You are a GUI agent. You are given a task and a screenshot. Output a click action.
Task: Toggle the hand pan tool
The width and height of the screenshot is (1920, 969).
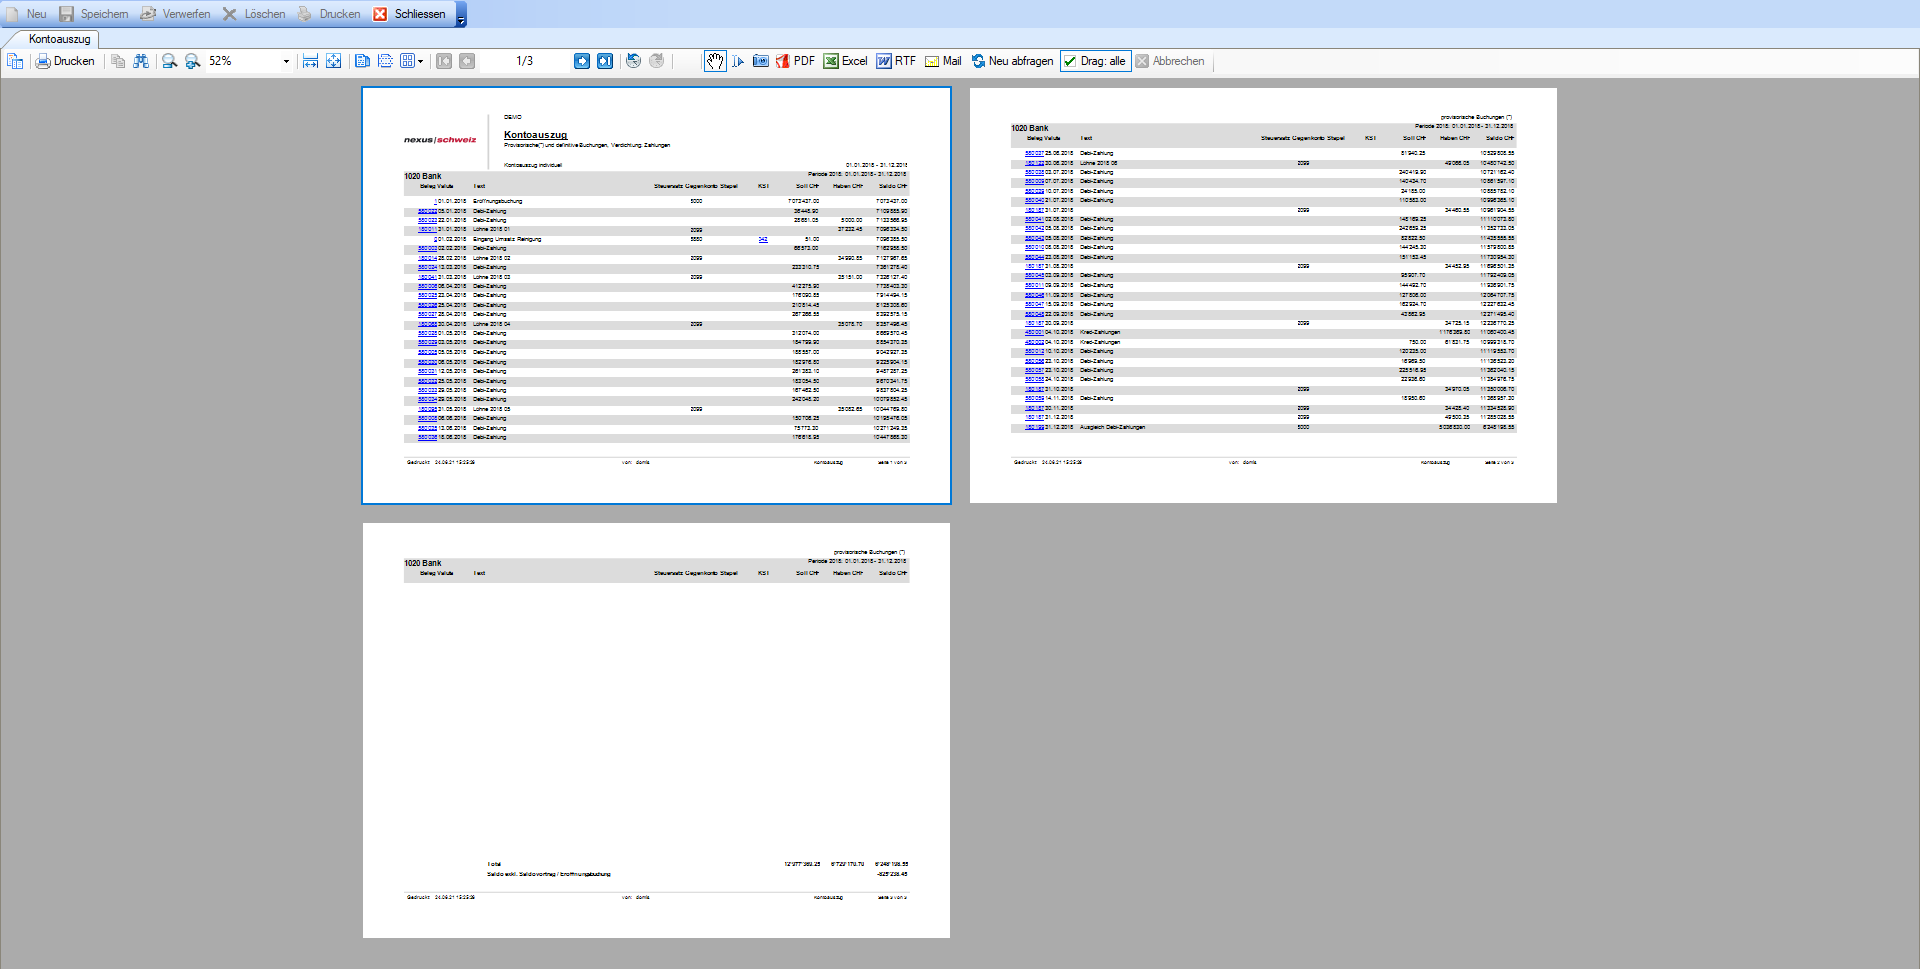[715, 61]
